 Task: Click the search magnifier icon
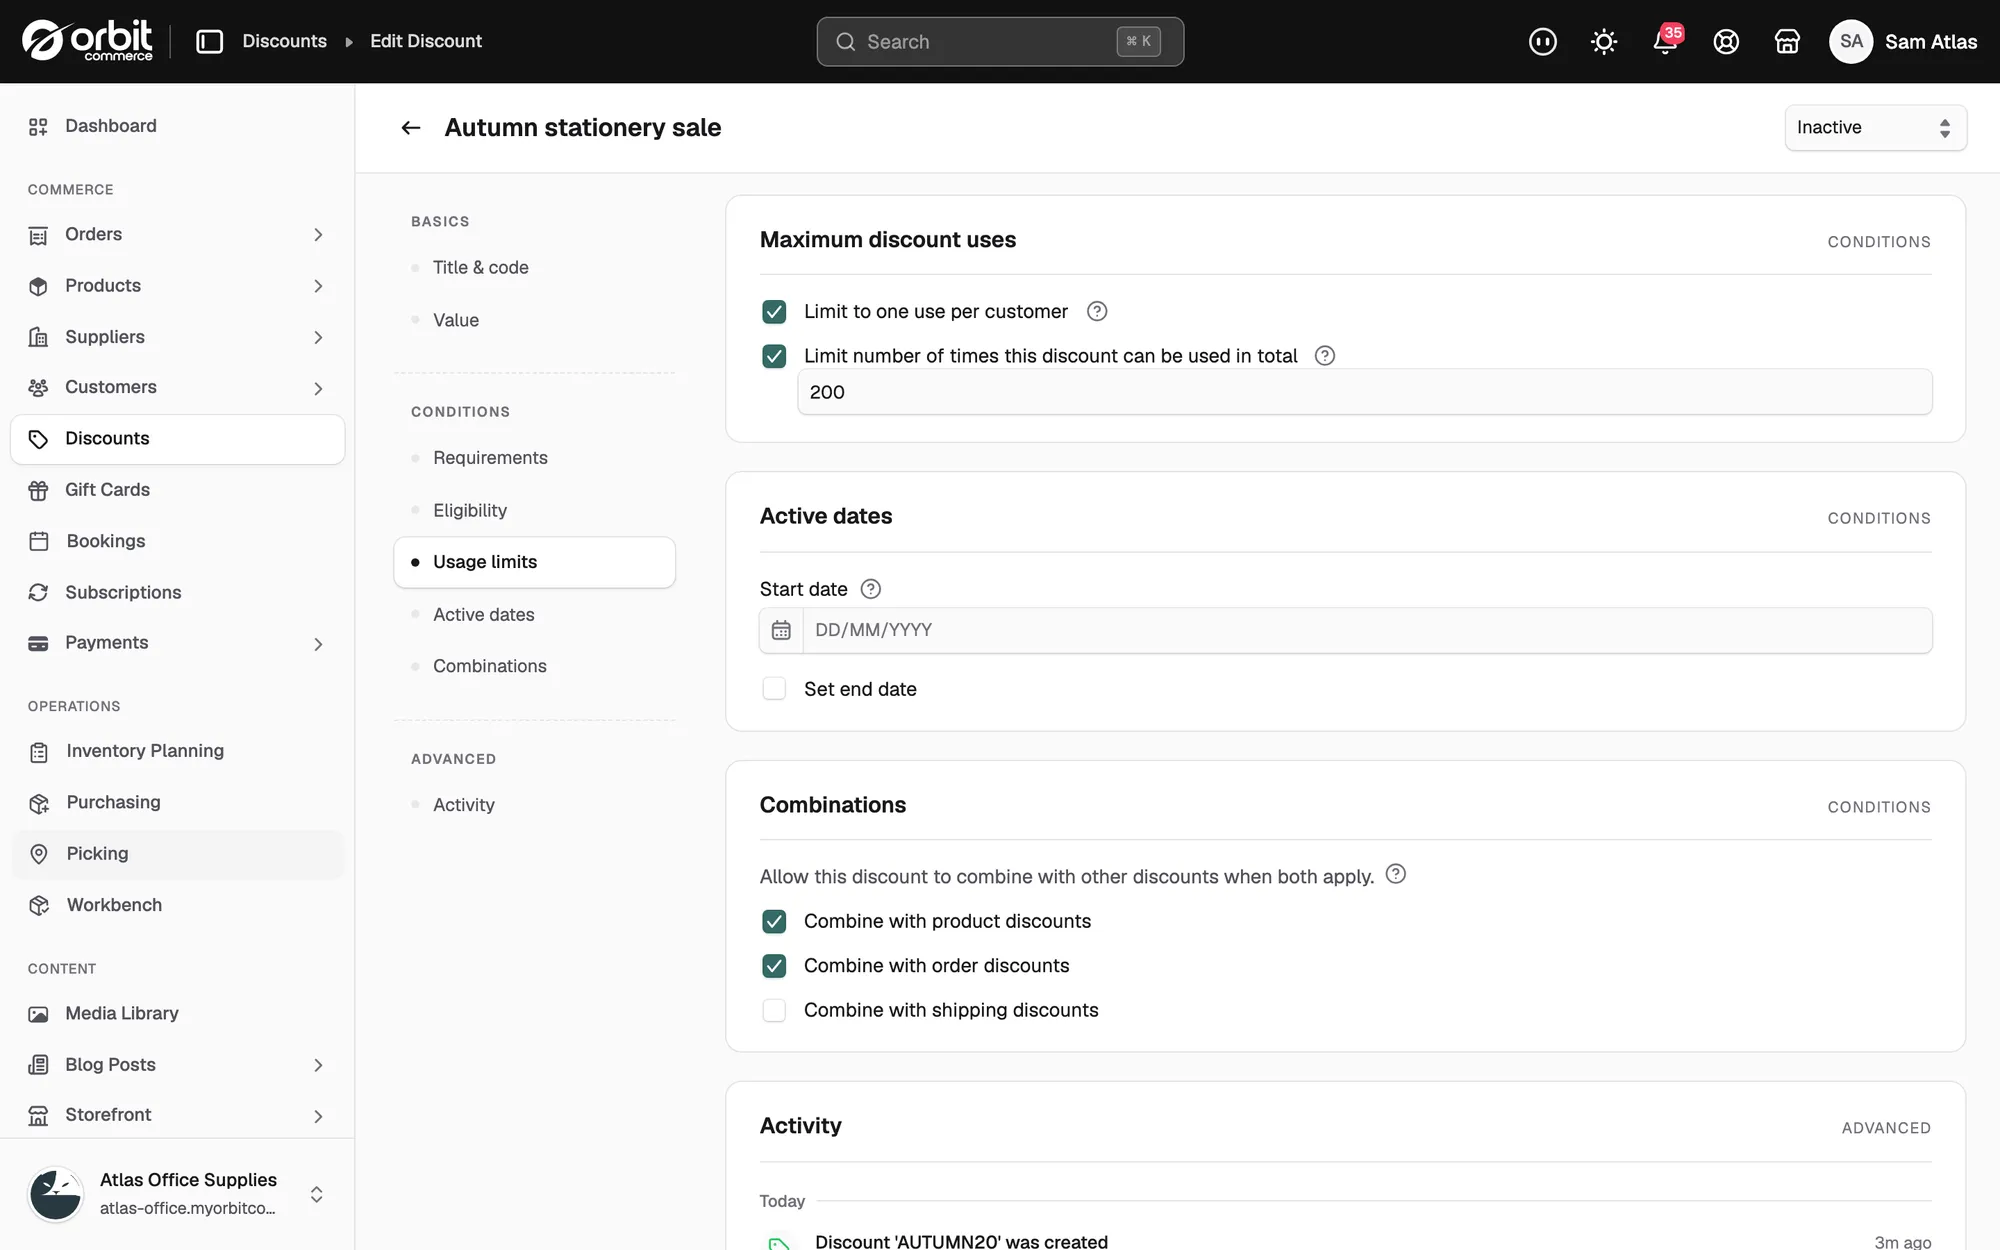(846, 42)
